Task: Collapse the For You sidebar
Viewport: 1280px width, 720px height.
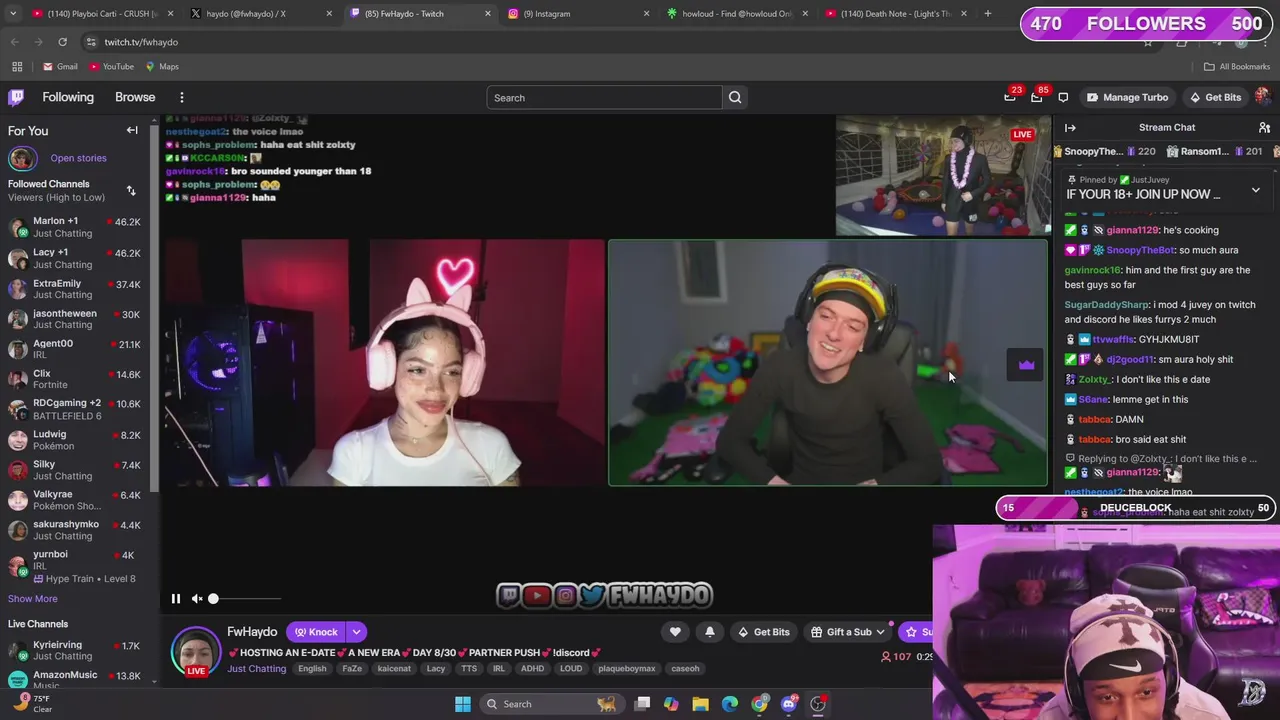Action: [132, 130]
